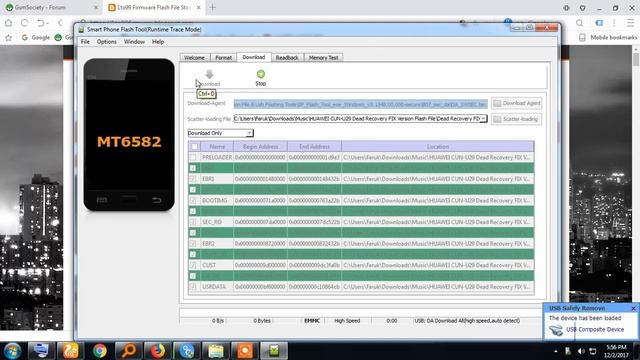Image resolution: width=640 pixels, height=360 pixels.
Task: Reload the browser page
Action: 24,23
